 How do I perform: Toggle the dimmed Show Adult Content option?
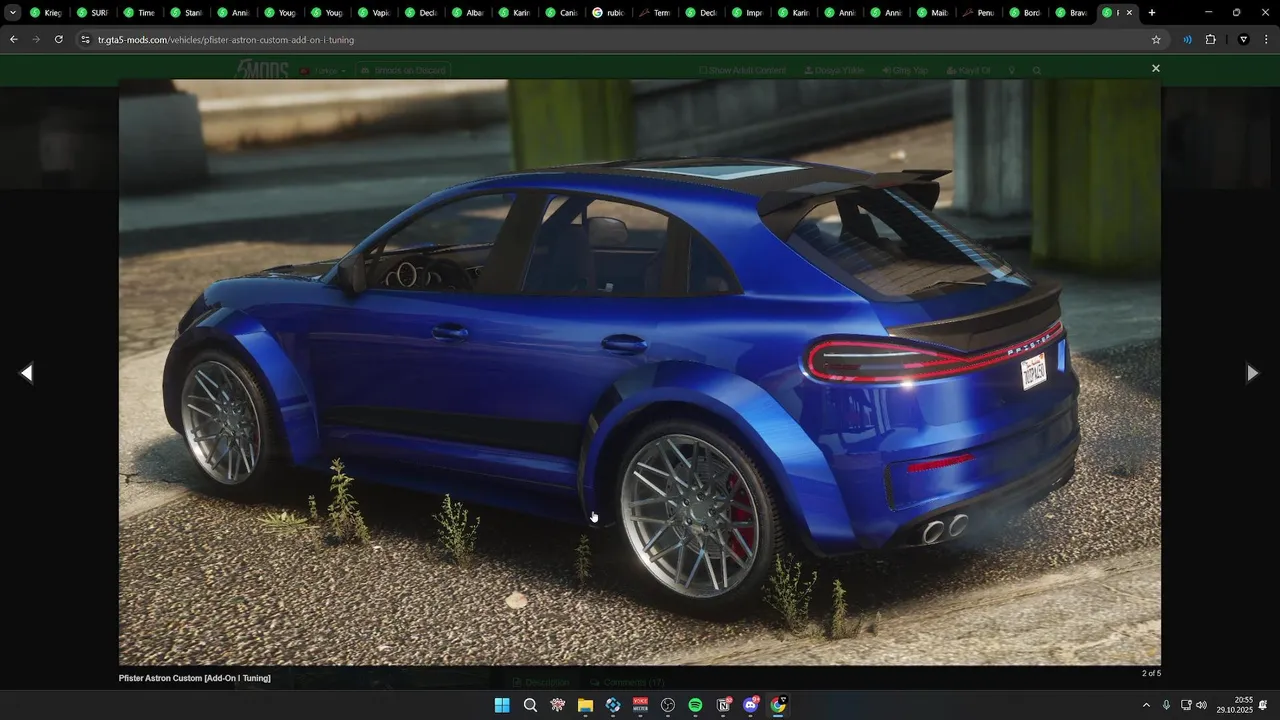742,70
